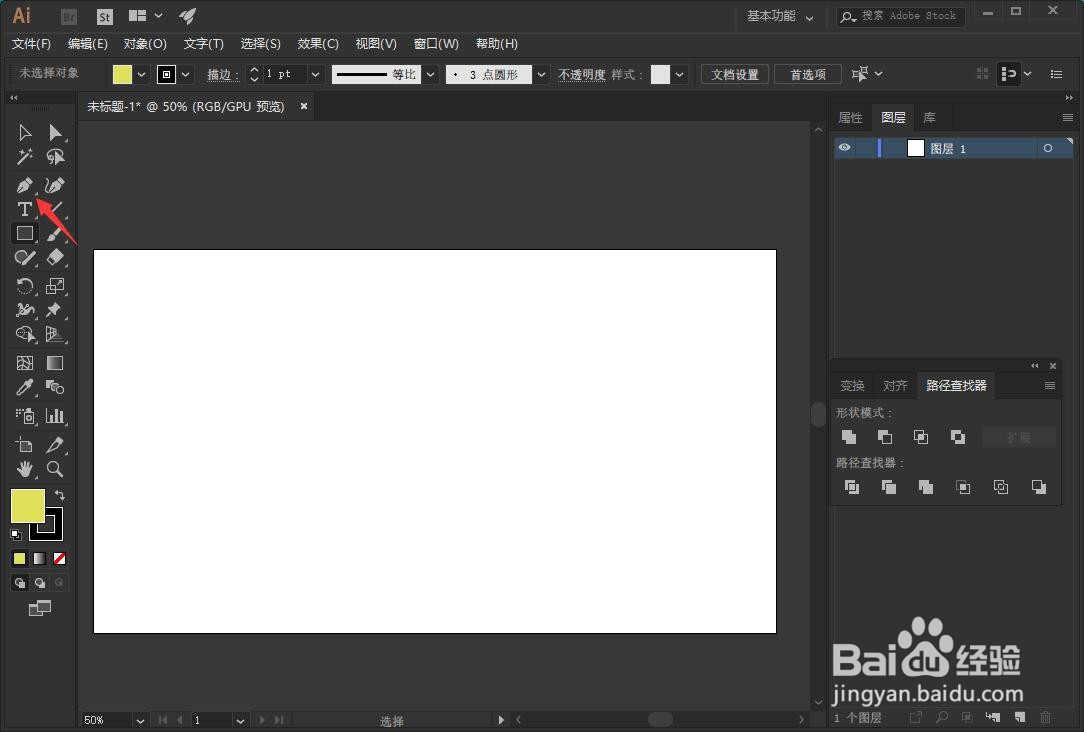Expand the 样式 style dropdown
This screenshot has width=1084, height=732.
[x=680, y=75]
